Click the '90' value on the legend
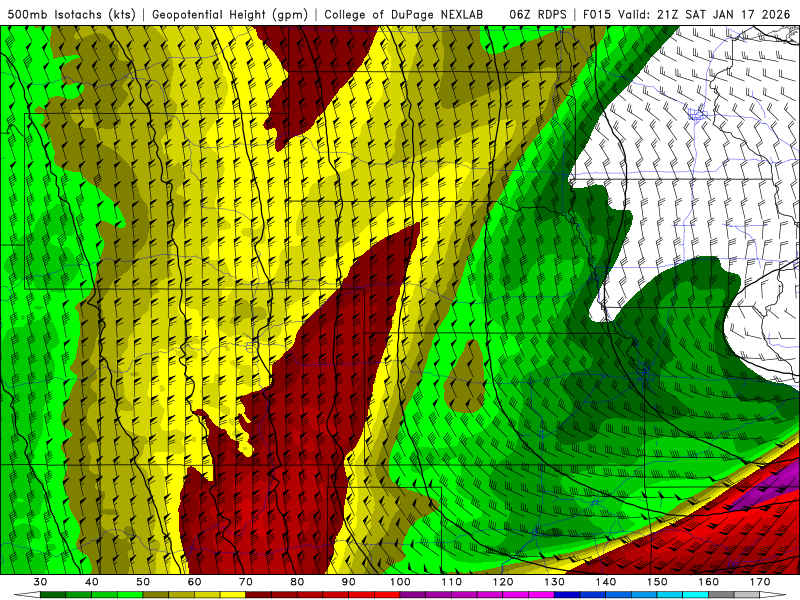The height and width of the screenshot is (600, 800). point(349,582)
